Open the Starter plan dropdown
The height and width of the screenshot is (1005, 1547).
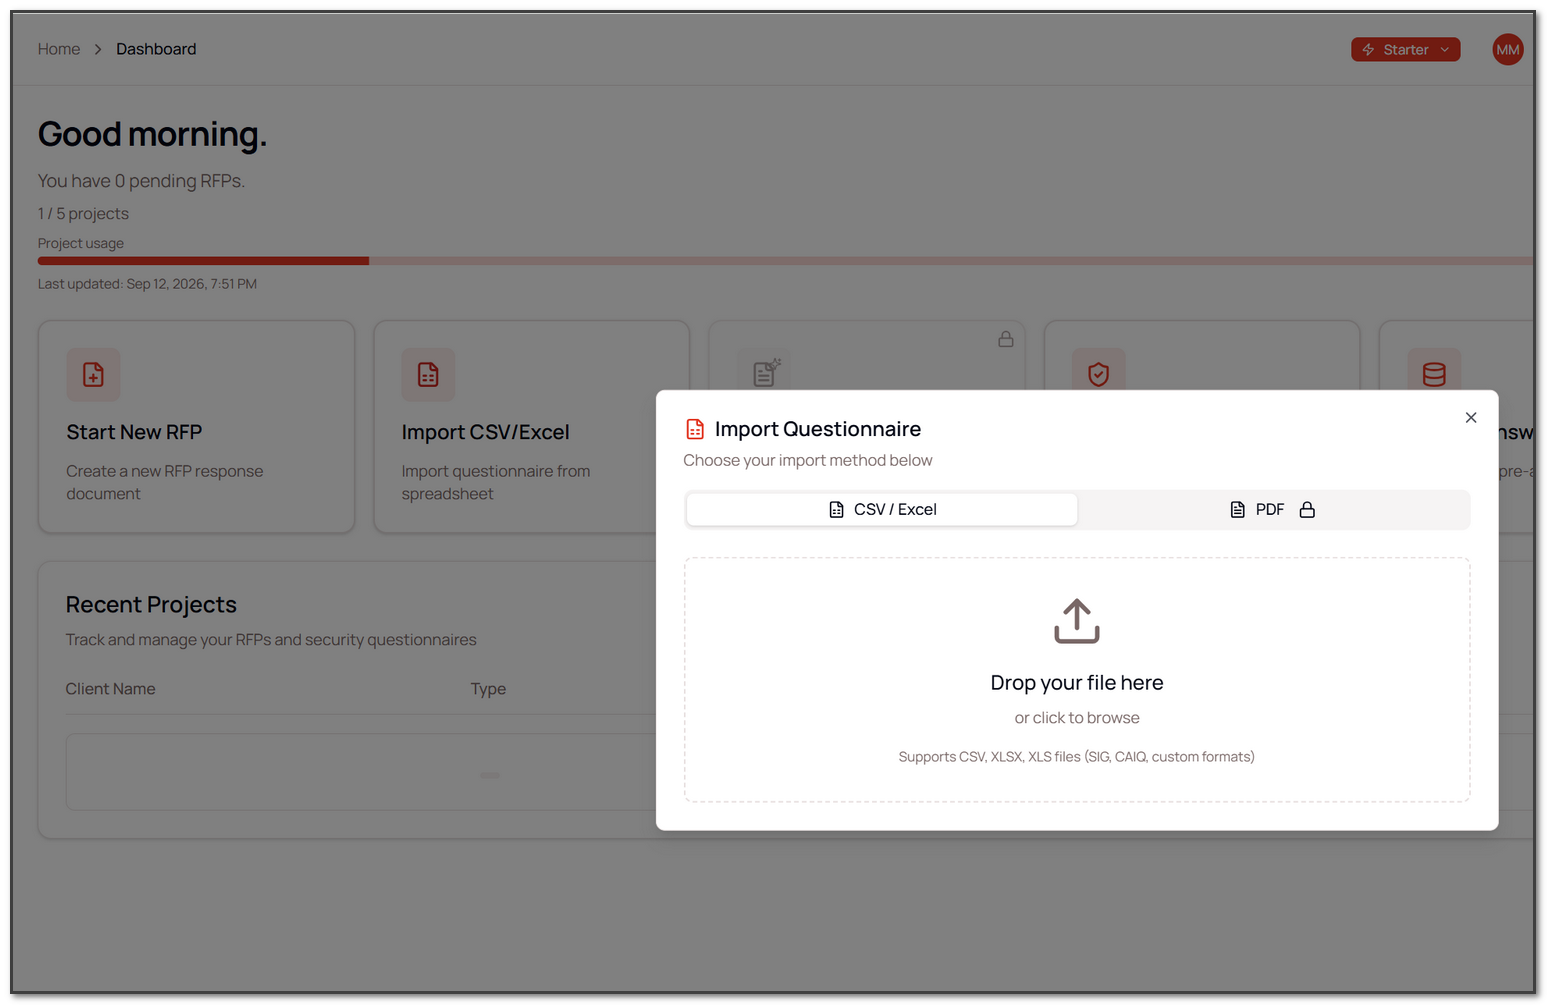tap(1405, 50)
